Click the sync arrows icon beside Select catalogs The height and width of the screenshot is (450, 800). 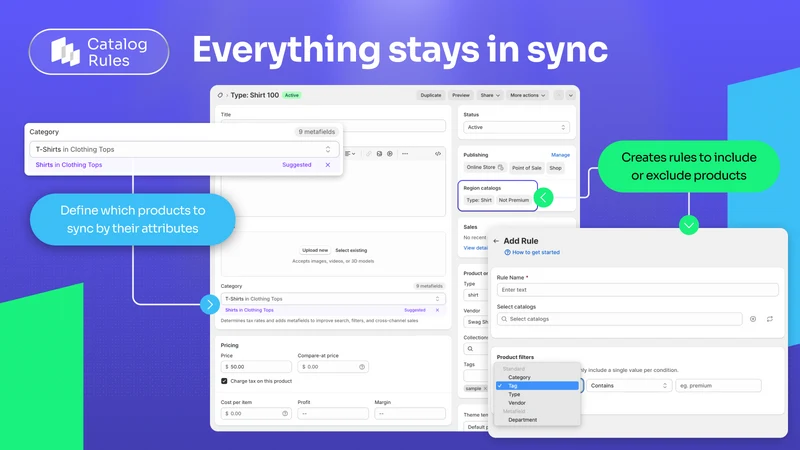[x=769, y=319]
